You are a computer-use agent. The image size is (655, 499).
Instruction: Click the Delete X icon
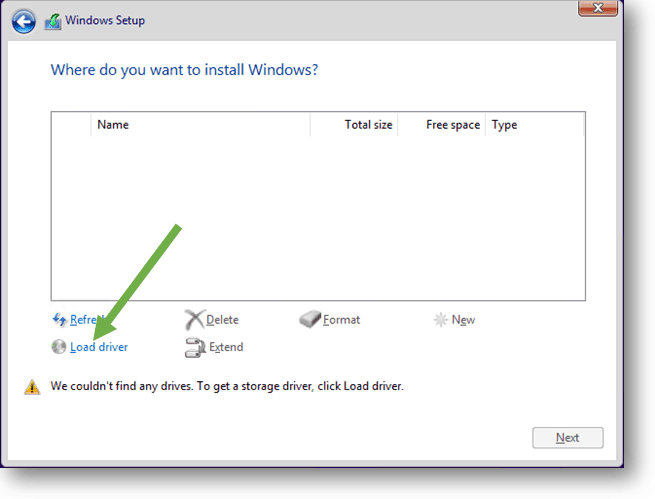tap(194, 320)
